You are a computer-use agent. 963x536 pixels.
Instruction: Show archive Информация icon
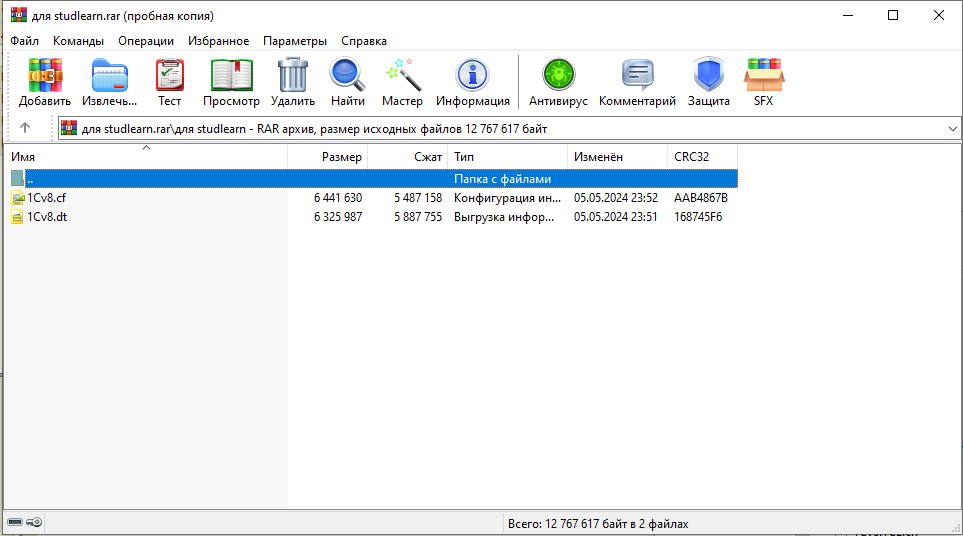pyautogui.click(x=472, y=76)
